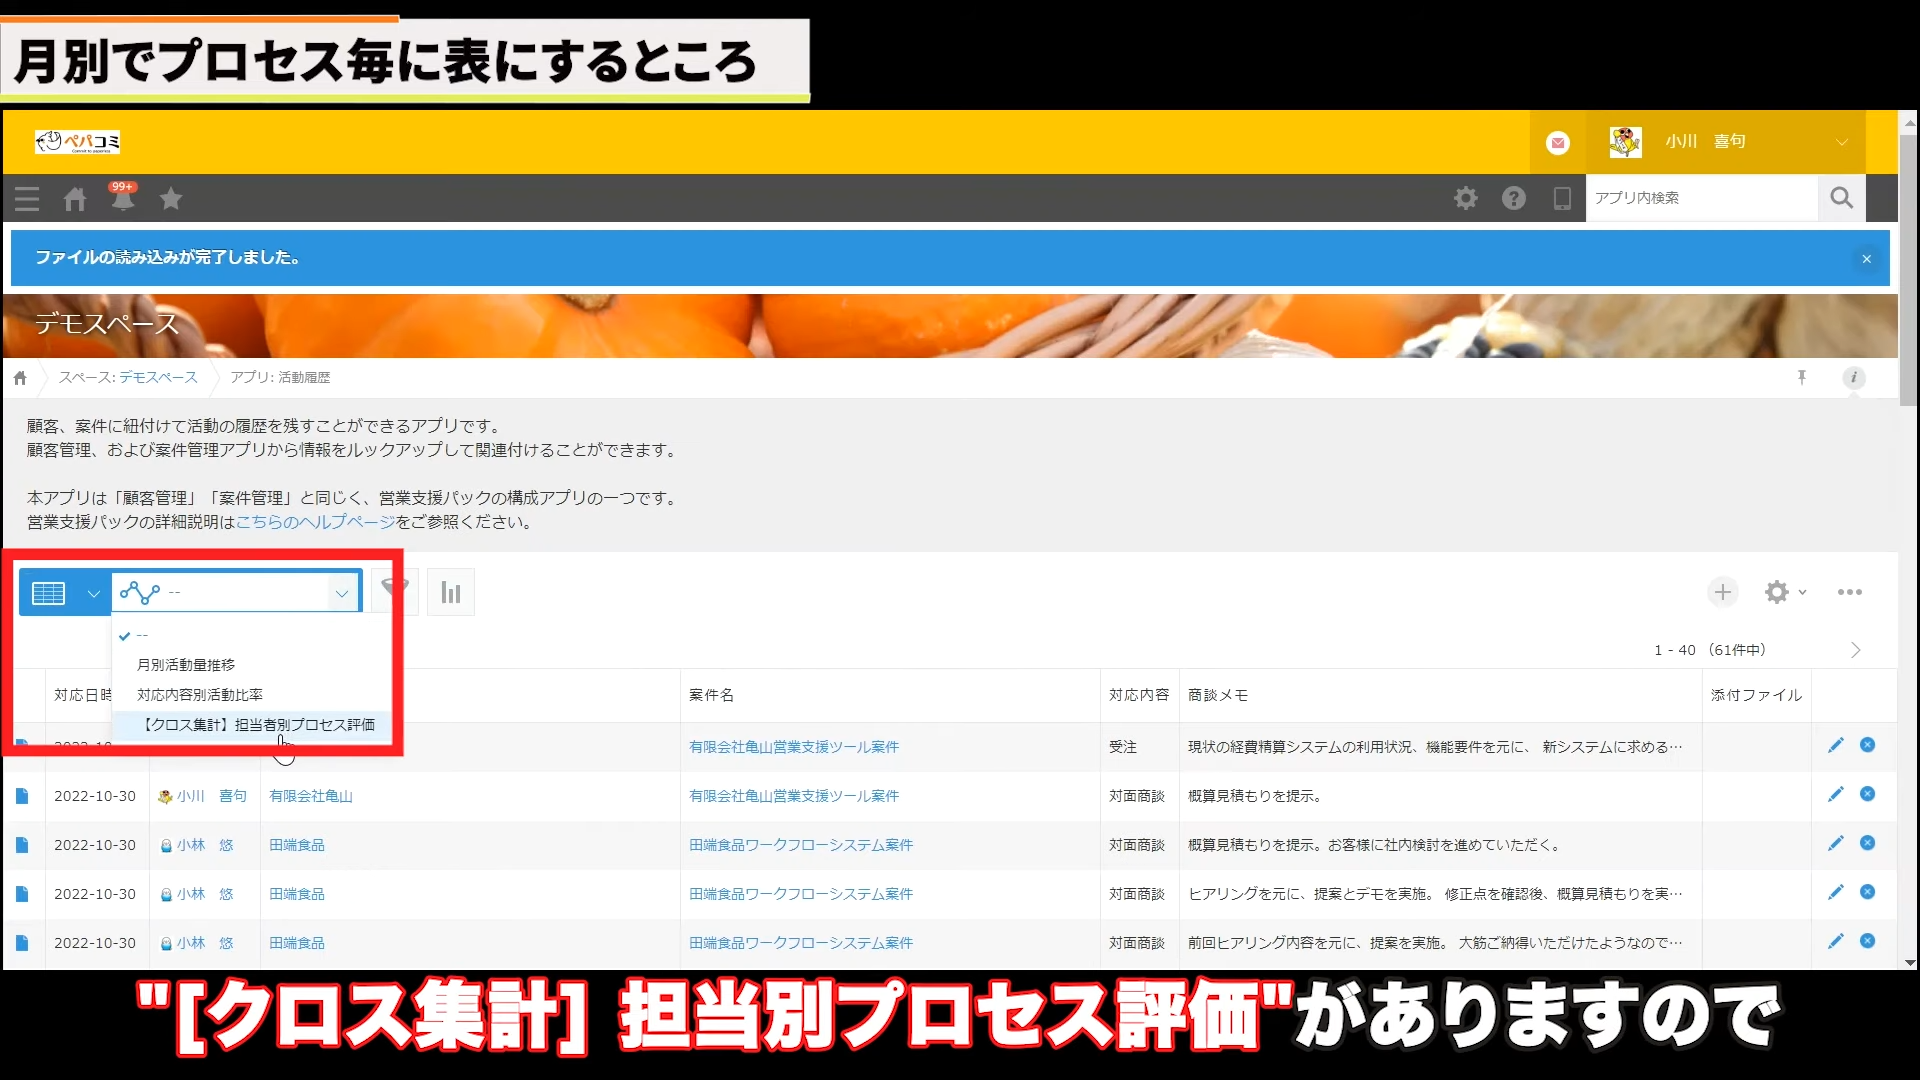Choose 対応内容別活動比率 menu entry
1920x1080 pixels.
tap(199, 695)
